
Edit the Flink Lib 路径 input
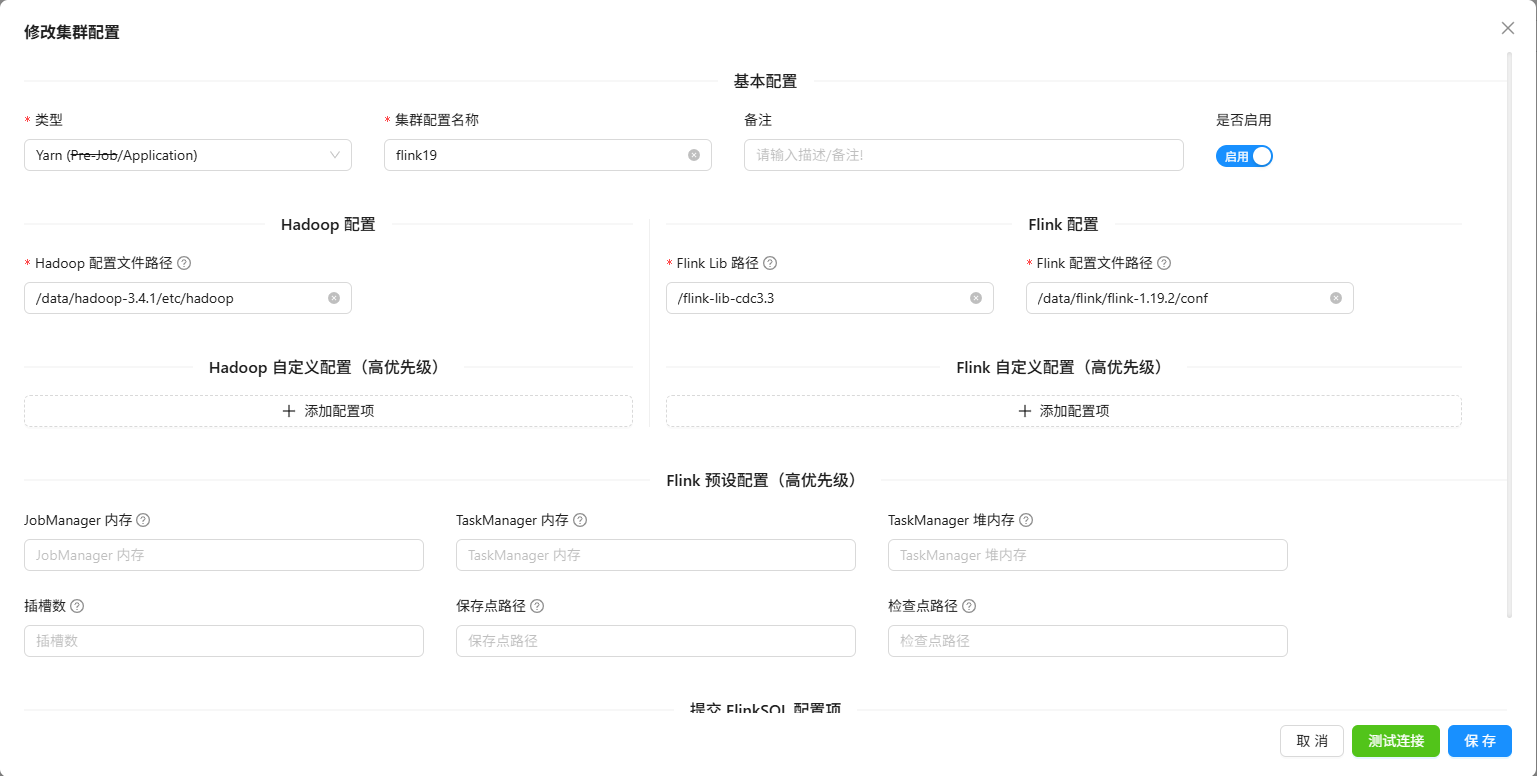(x=830, y=298)
